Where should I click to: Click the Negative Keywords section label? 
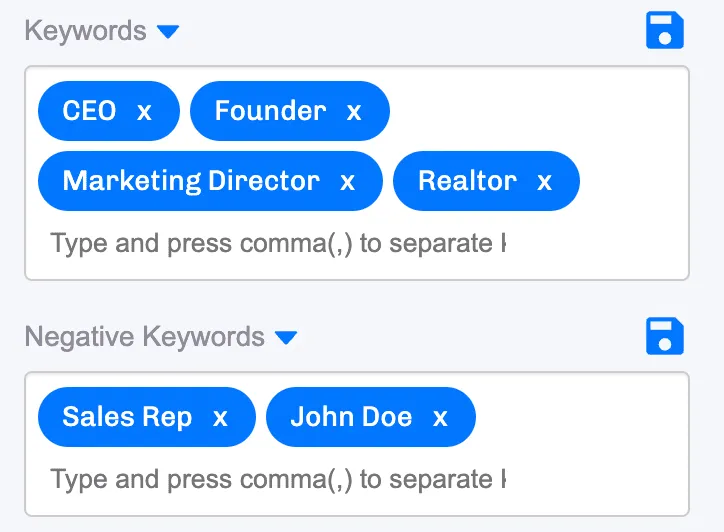coord(145,336)
